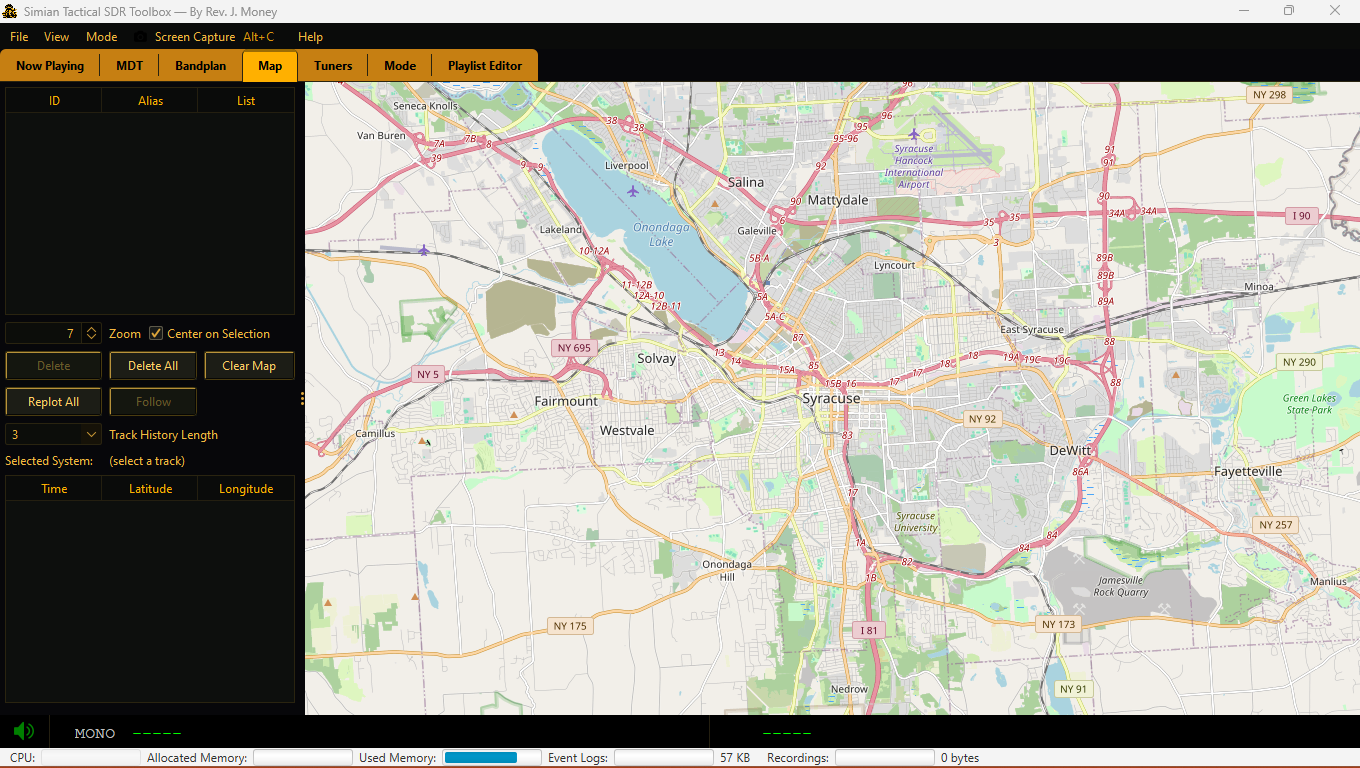Click the Time column header
This screenshot has height=768, width=1360.
[x=54, y=489]
